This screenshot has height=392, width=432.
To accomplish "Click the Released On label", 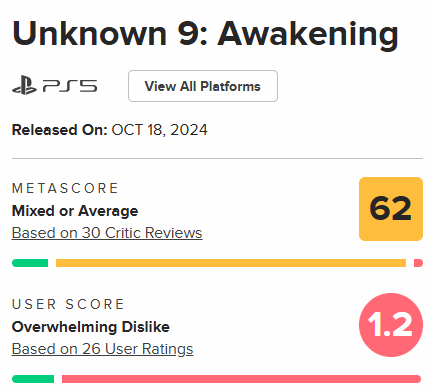I will tap(60, 130).
